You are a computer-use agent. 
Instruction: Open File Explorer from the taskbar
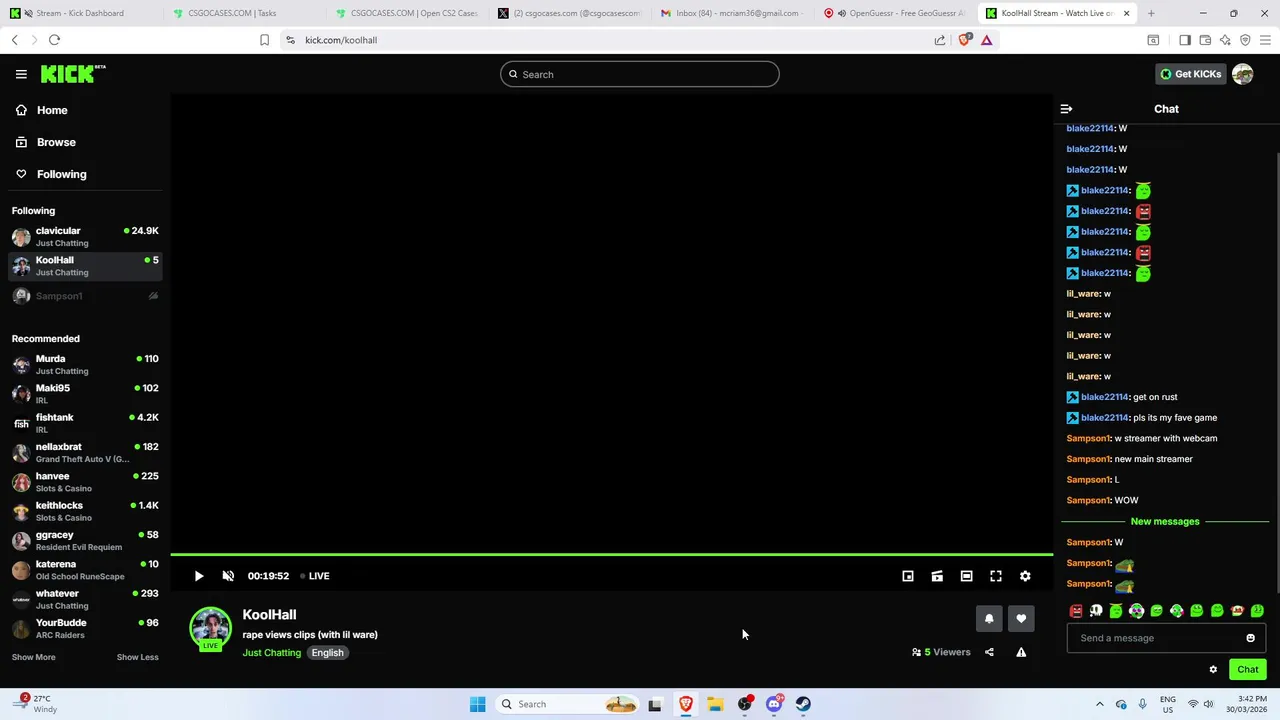coord(715,704)
